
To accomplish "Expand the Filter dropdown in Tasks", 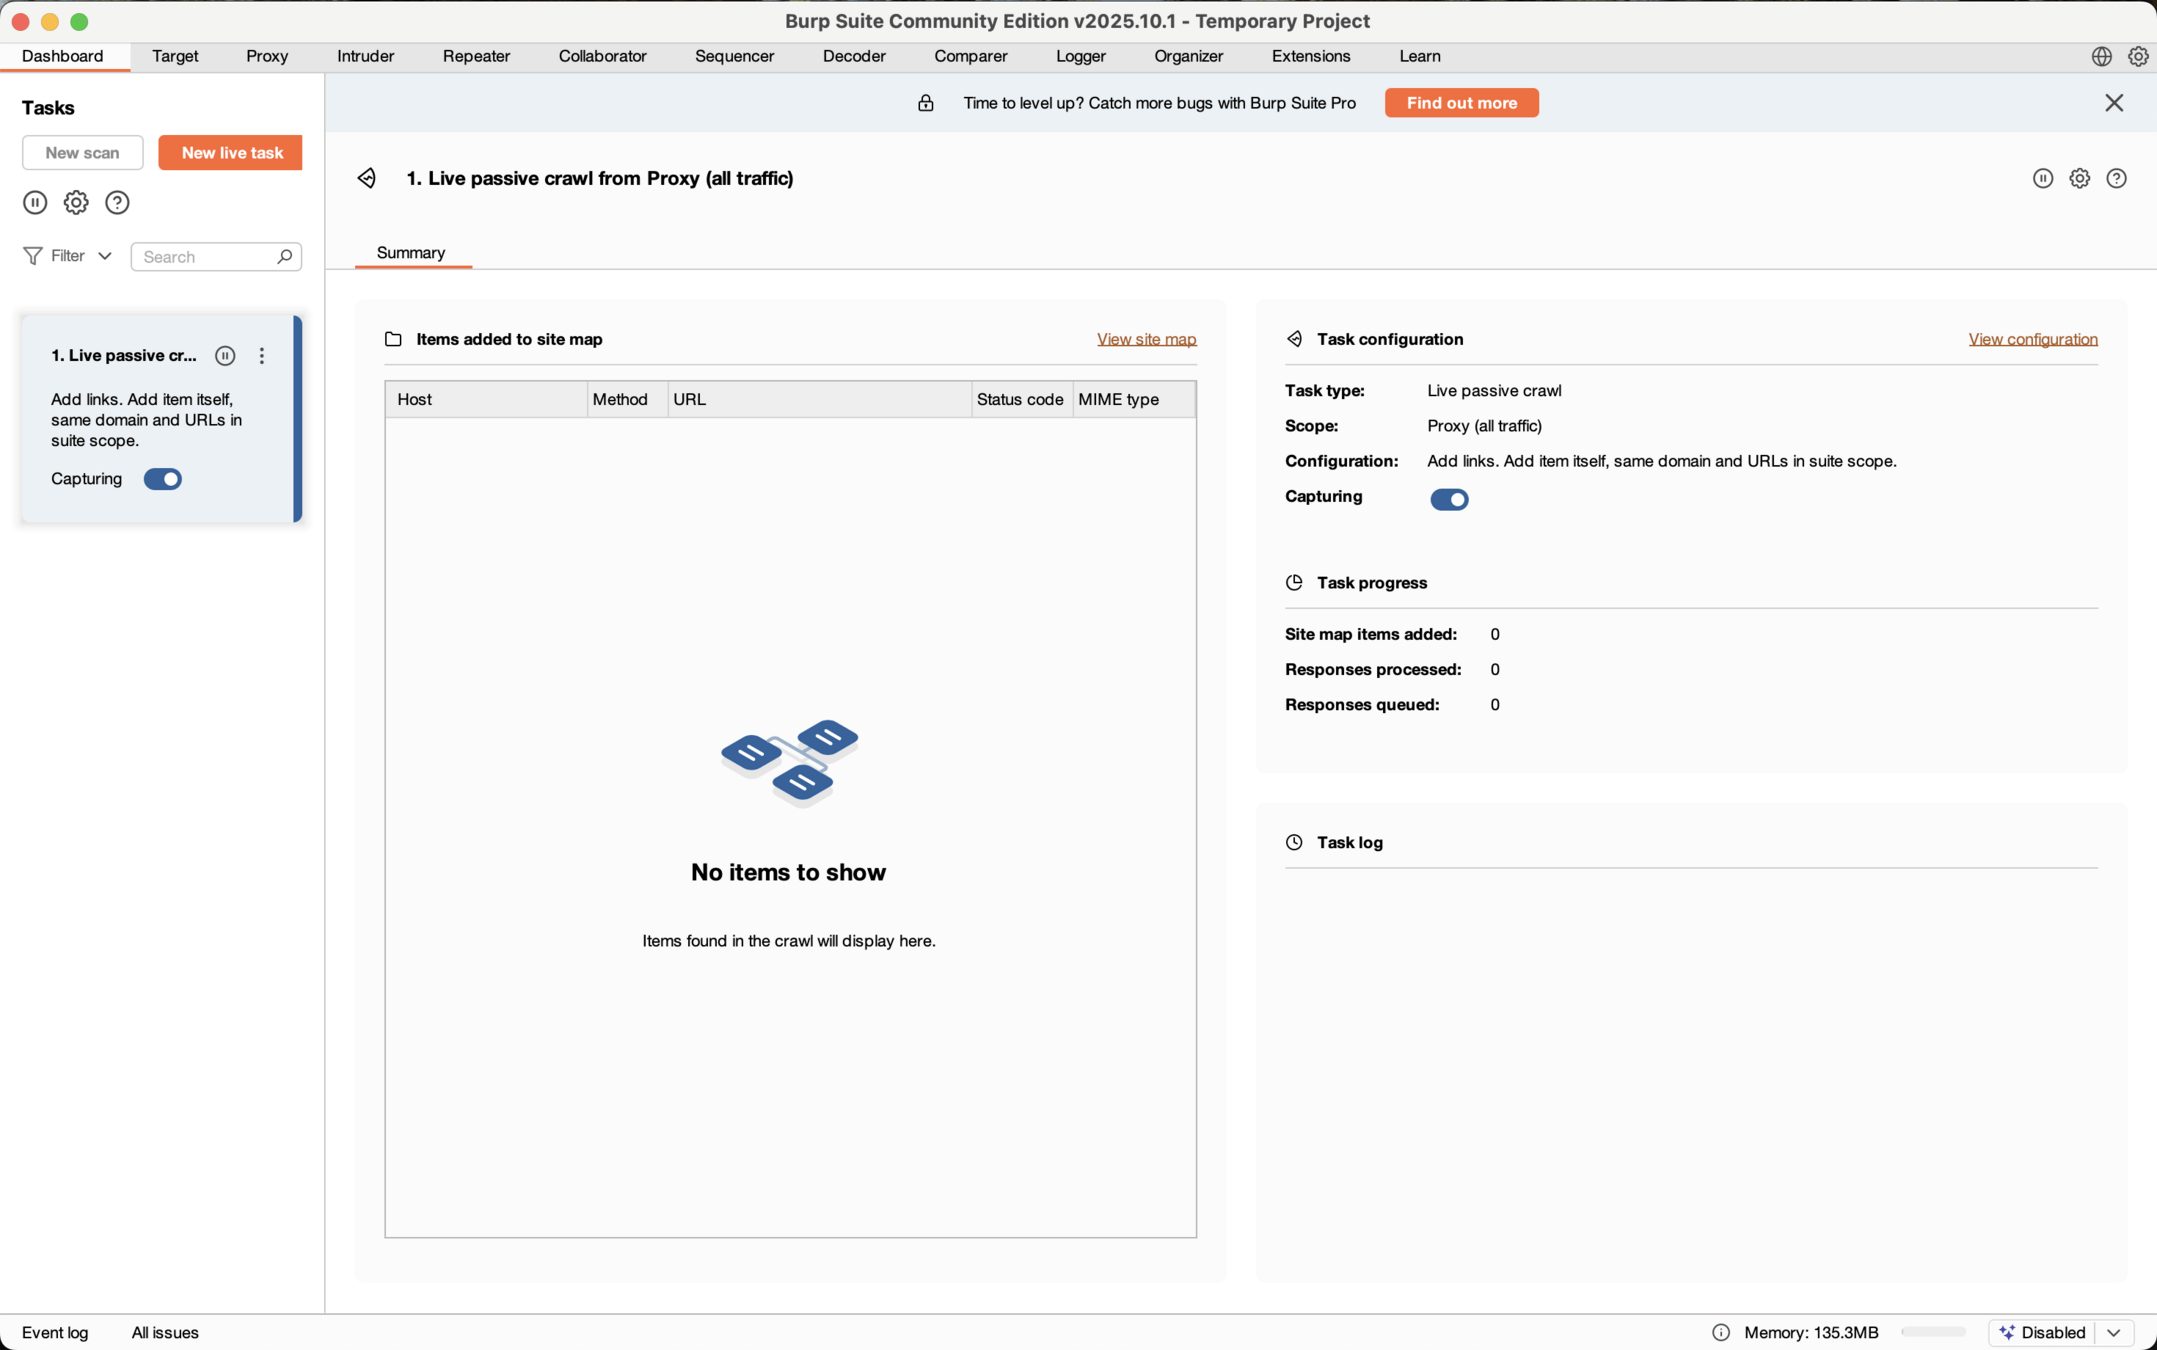I will tap(68, 256).
